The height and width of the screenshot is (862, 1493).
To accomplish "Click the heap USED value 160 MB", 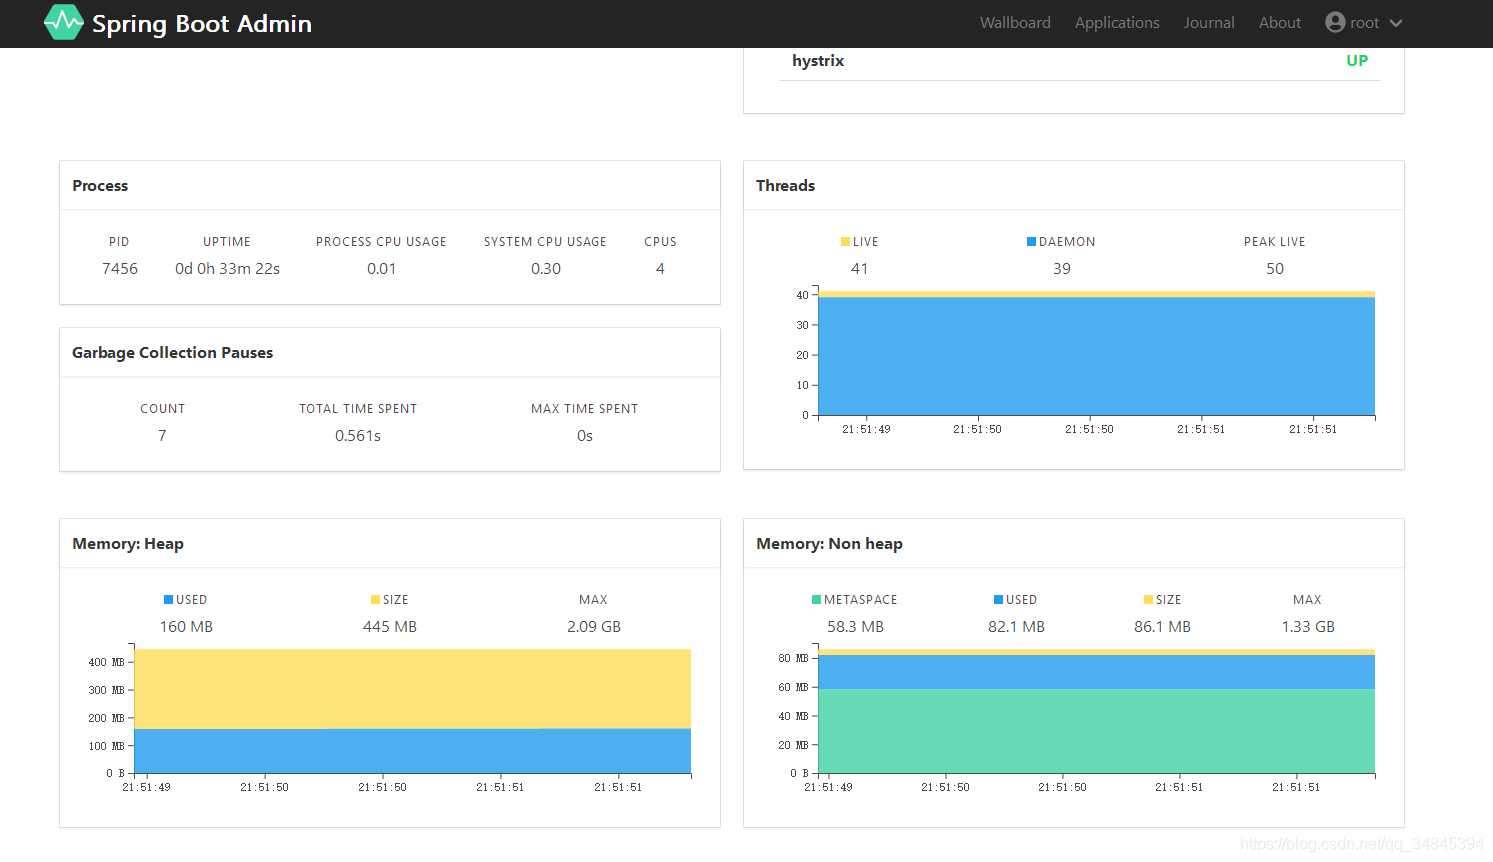I will tap(186, 627).
